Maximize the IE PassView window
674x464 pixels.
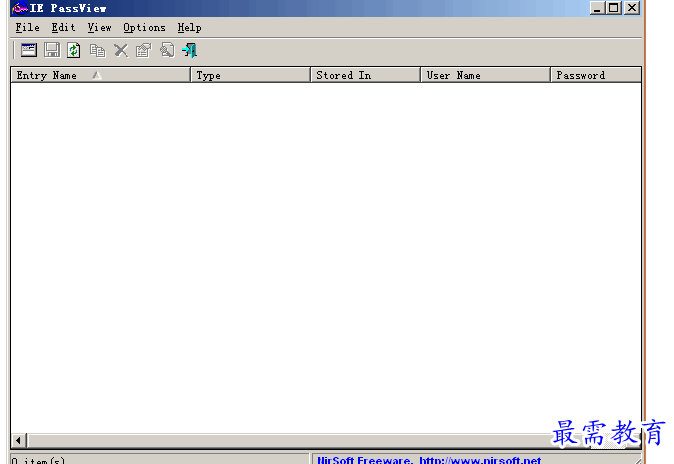(613, 8)
